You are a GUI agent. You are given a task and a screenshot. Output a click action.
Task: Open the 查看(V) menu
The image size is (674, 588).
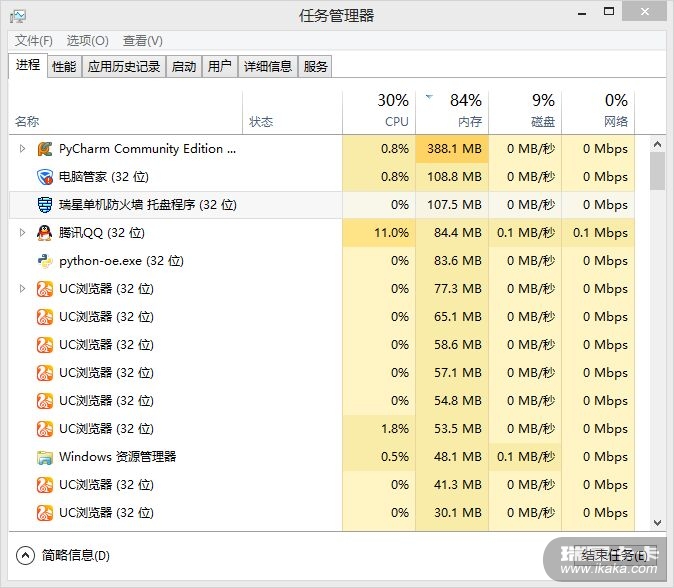[x=143, y=41]
